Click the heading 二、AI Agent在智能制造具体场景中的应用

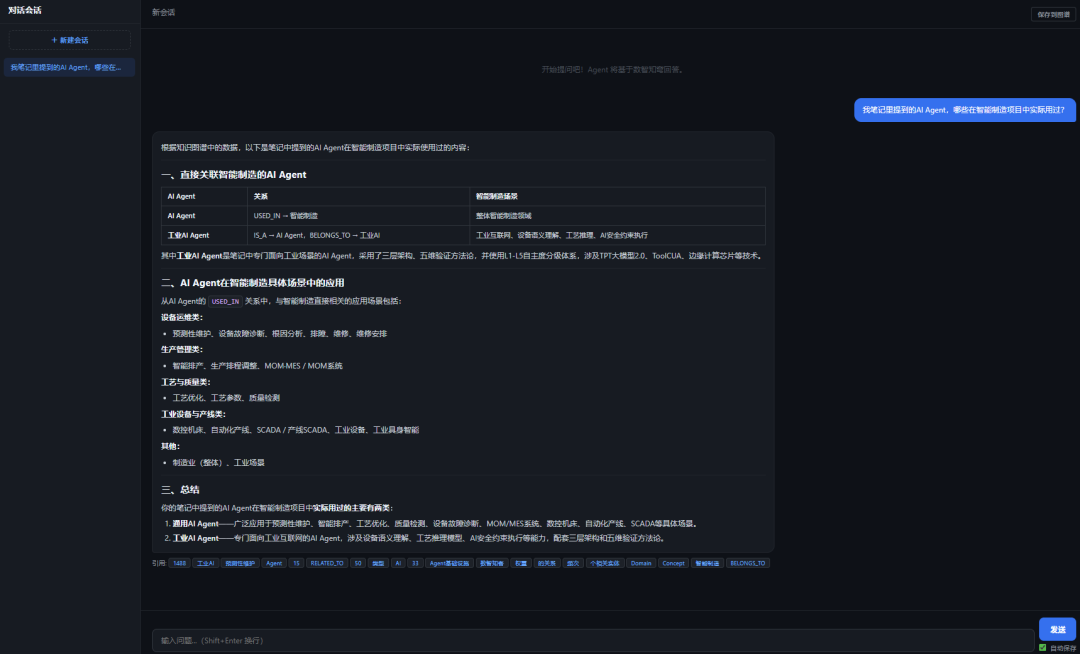(253, 283)
